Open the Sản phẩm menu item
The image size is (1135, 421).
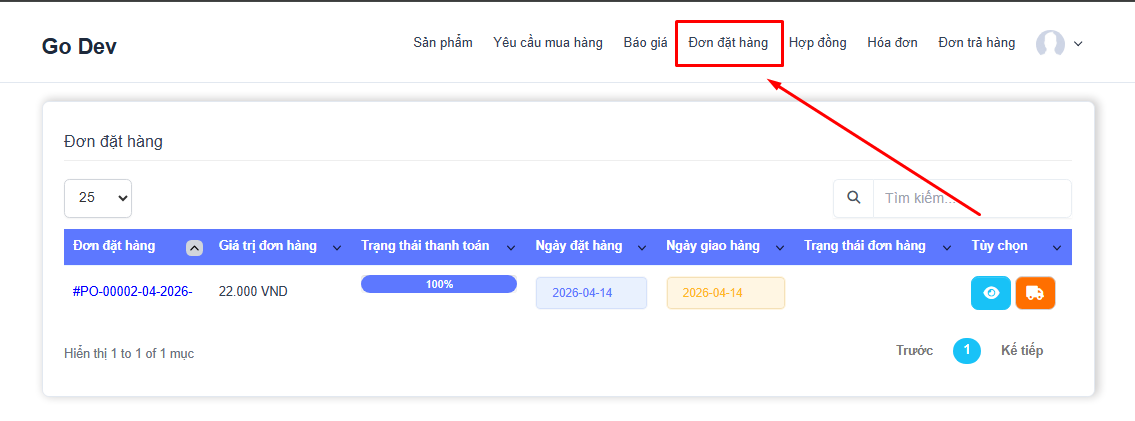443,43
